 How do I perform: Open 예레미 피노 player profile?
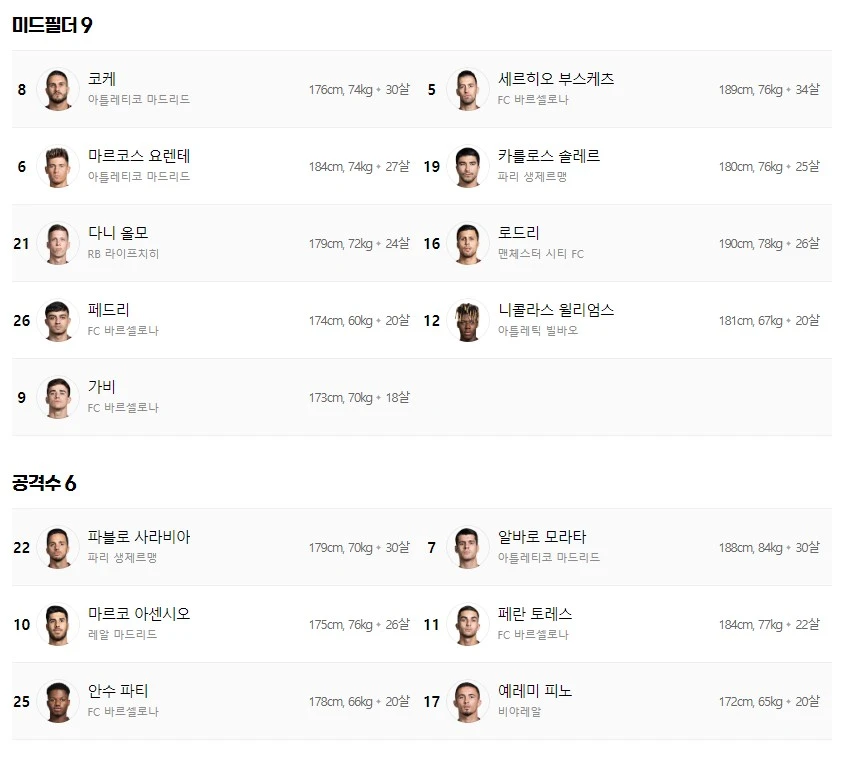[535, 691]
